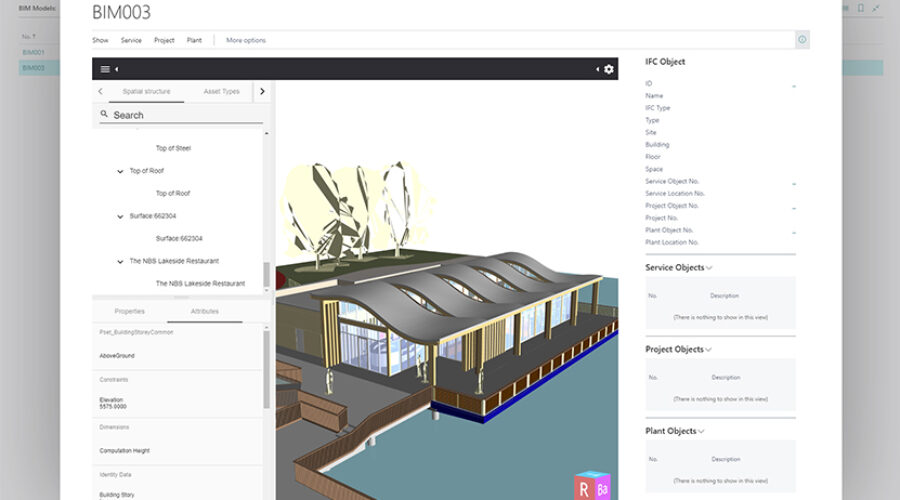Click the panel splitter handle below the tree

[181, 298]
